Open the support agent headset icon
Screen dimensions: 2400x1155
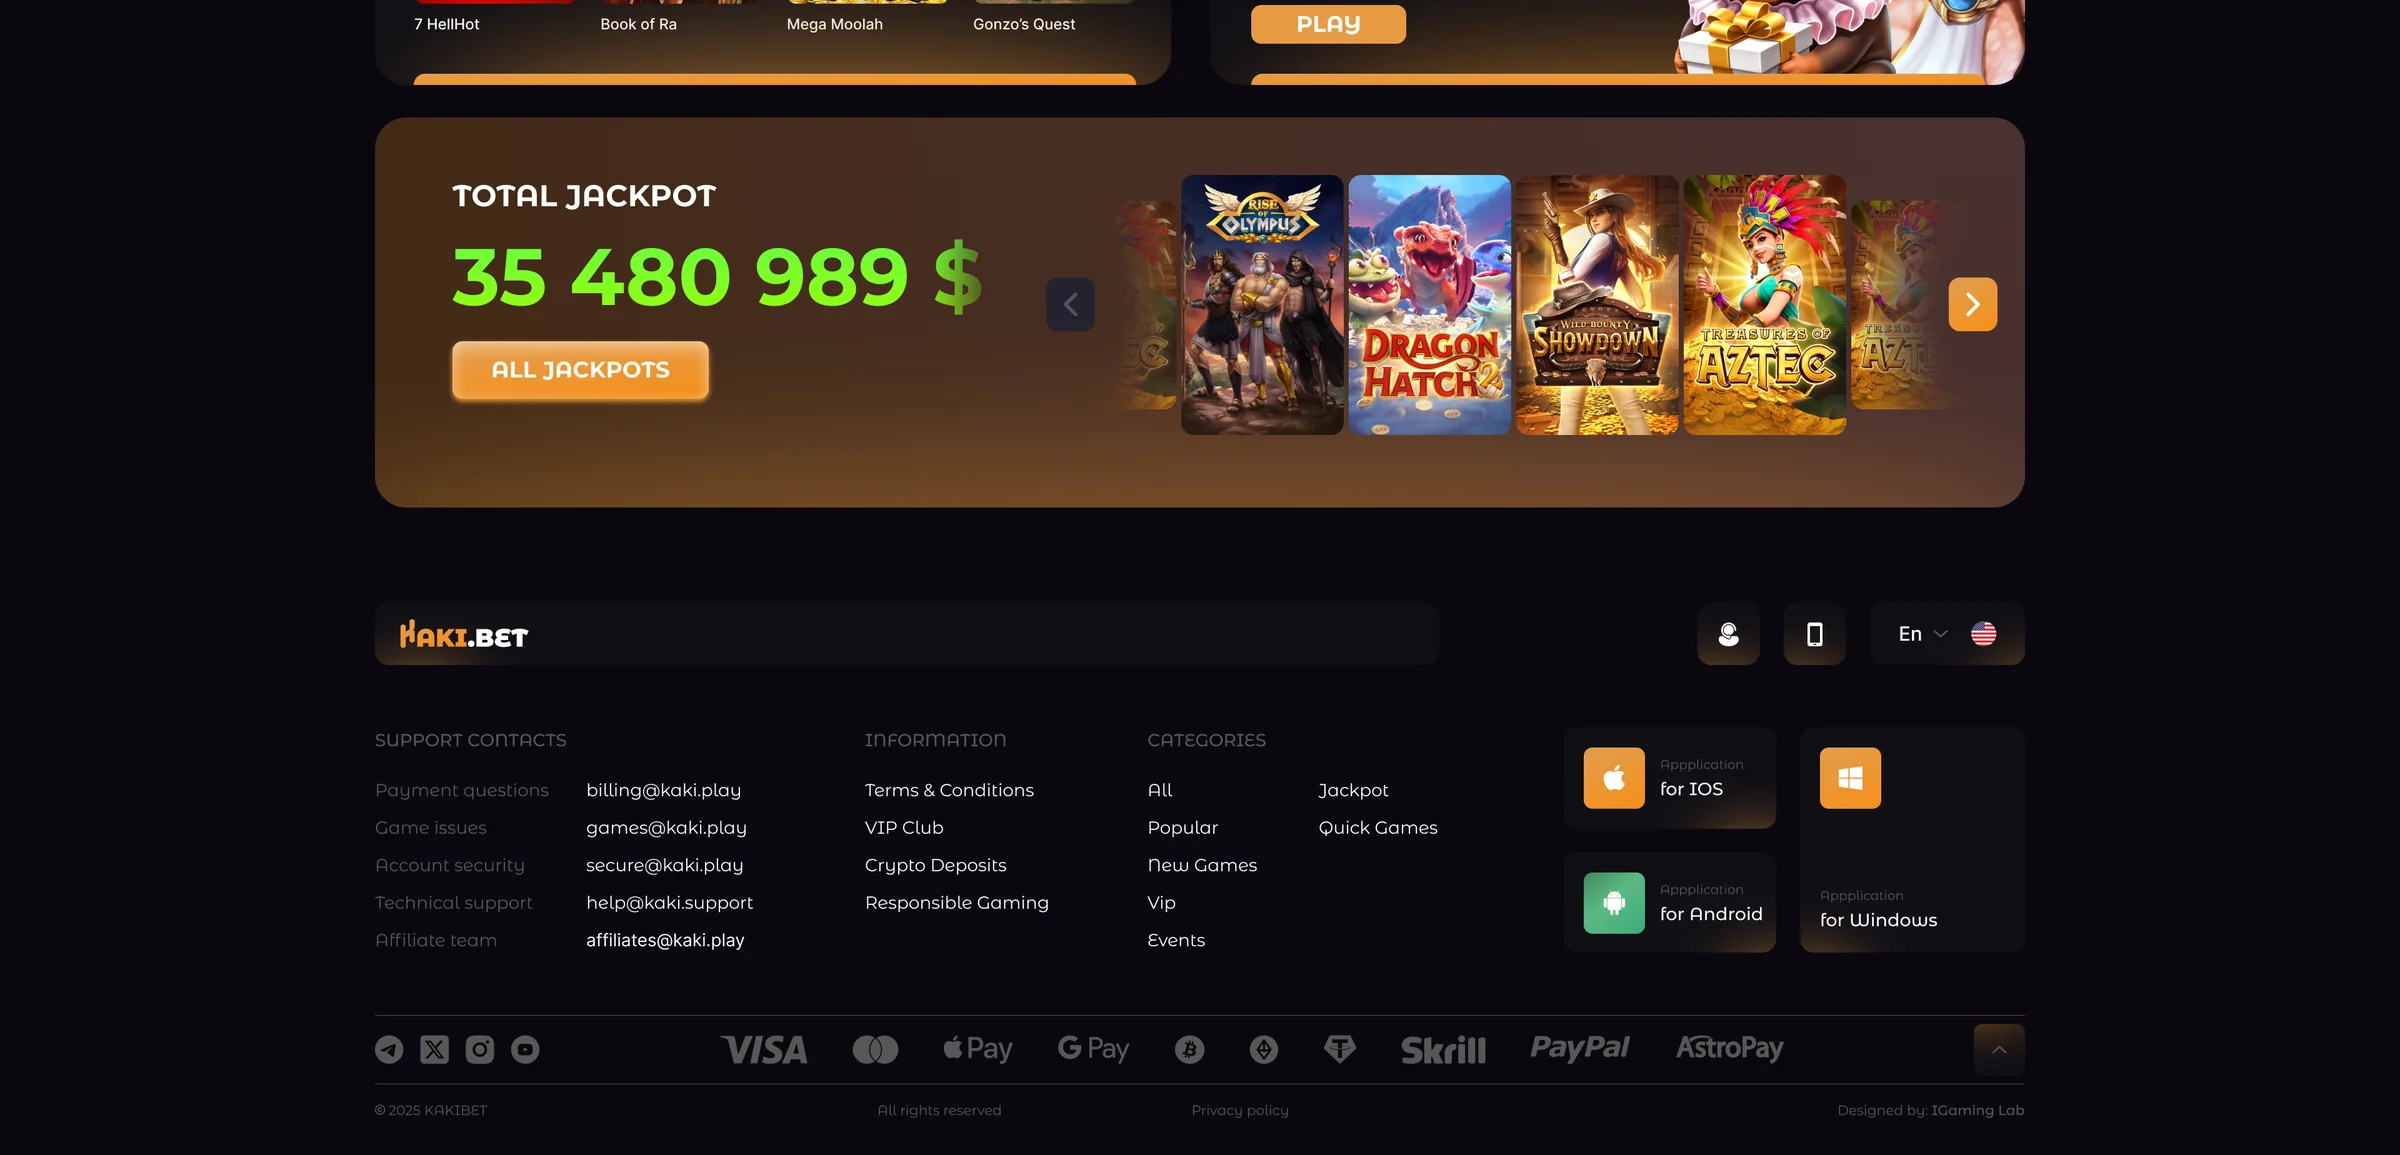[1728, 634]
